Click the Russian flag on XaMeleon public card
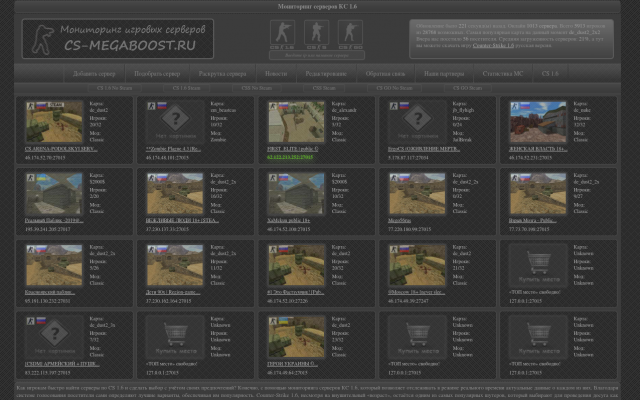 coord(283,178)
